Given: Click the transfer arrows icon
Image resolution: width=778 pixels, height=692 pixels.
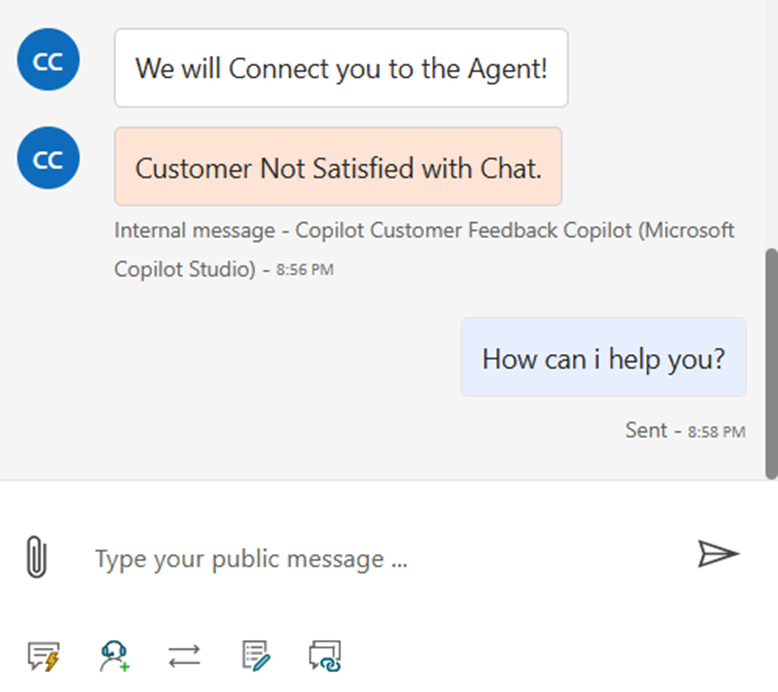Looking at the screenshot, I should (x=184, y=656).
